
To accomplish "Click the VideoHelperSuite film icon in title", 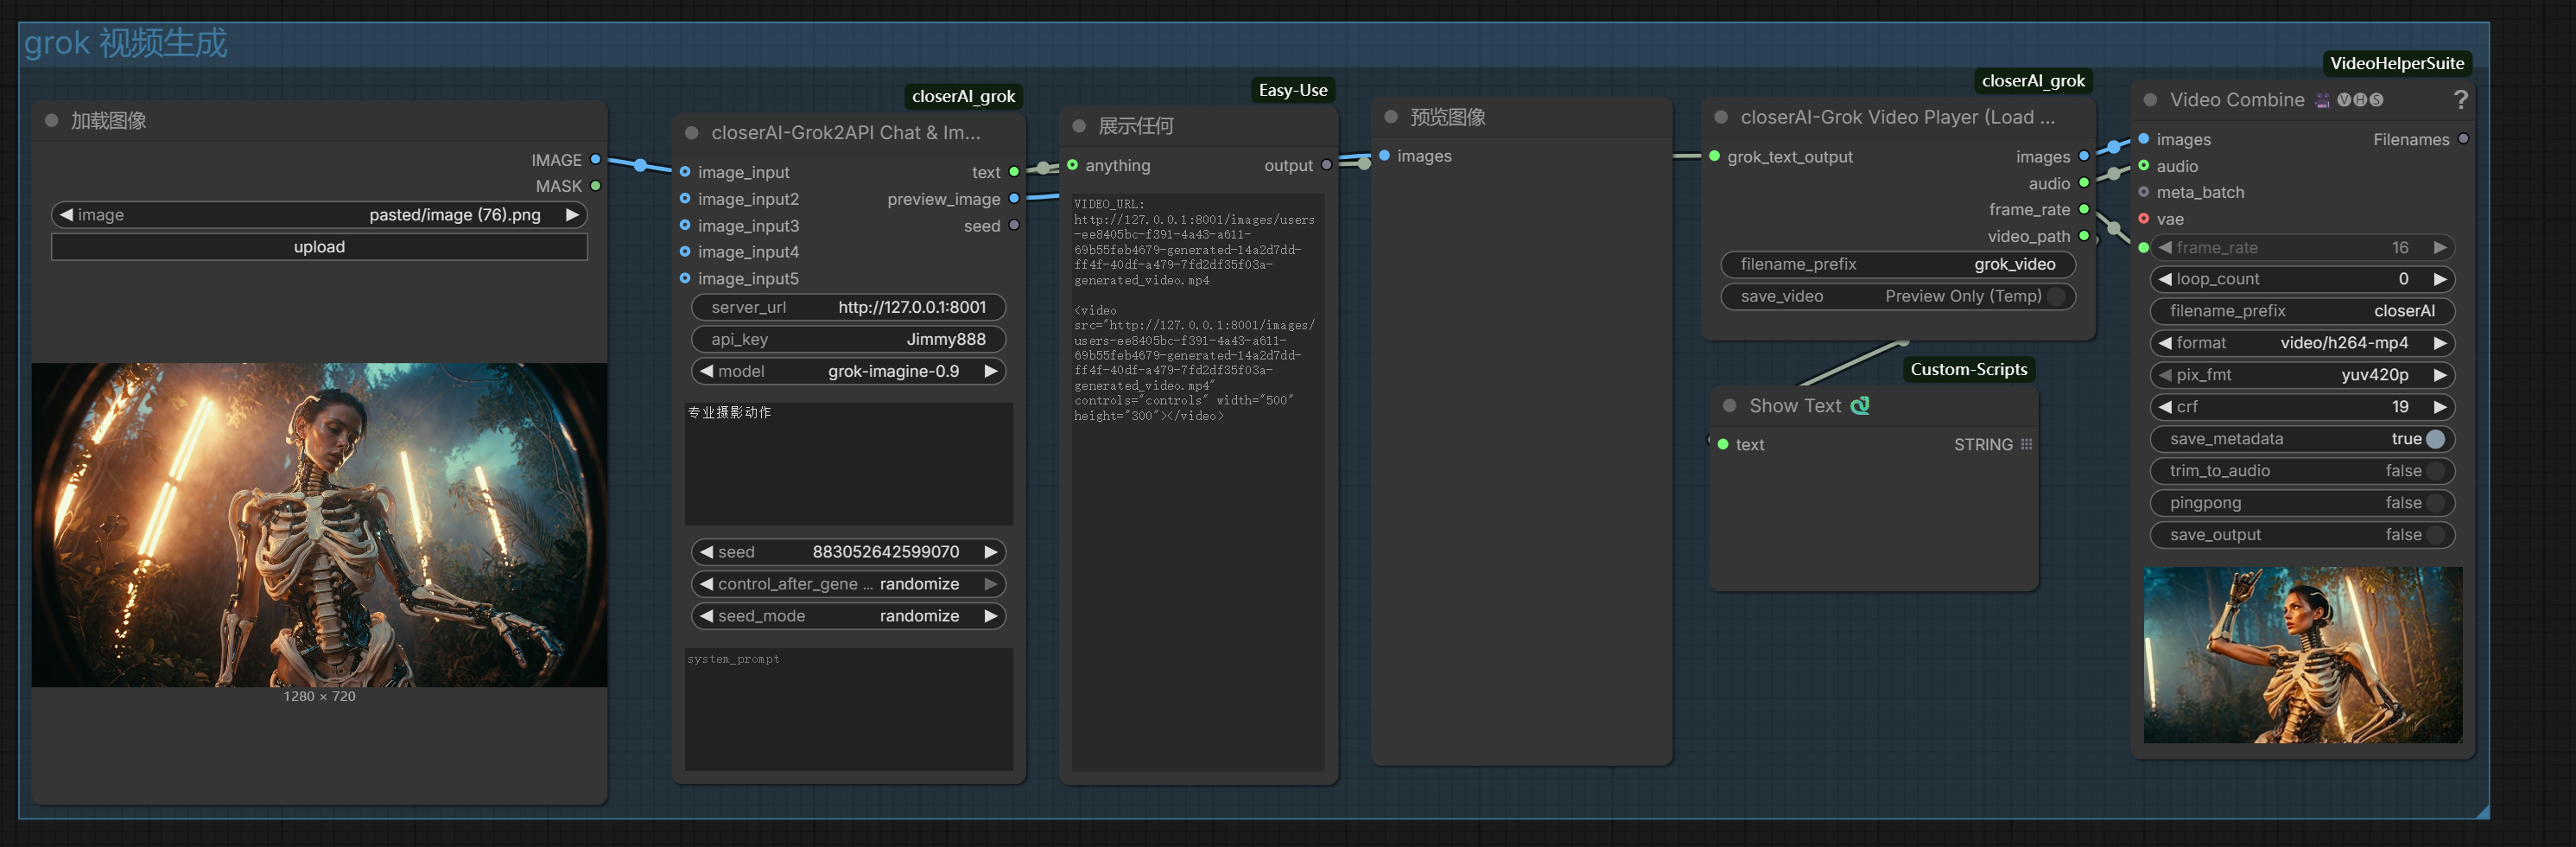I will (2322, 100).
